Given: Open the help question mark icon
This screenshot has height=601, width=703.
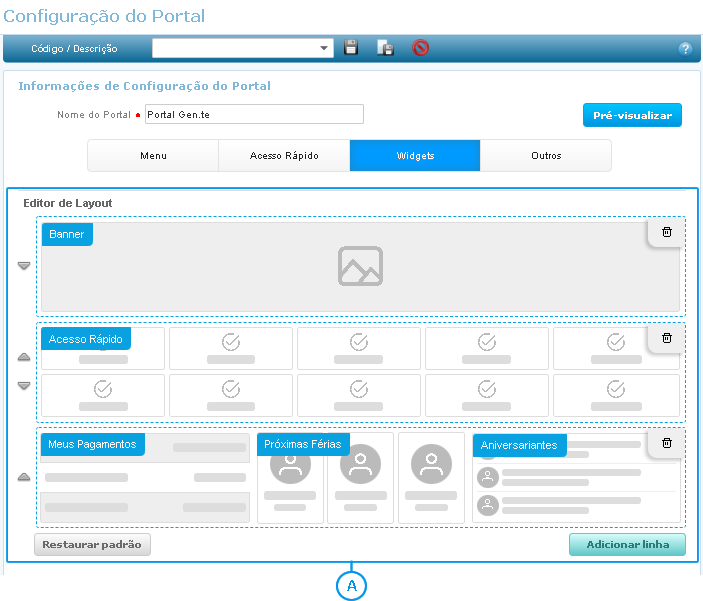Looking at the screenshot, I should tap(685, 48).
